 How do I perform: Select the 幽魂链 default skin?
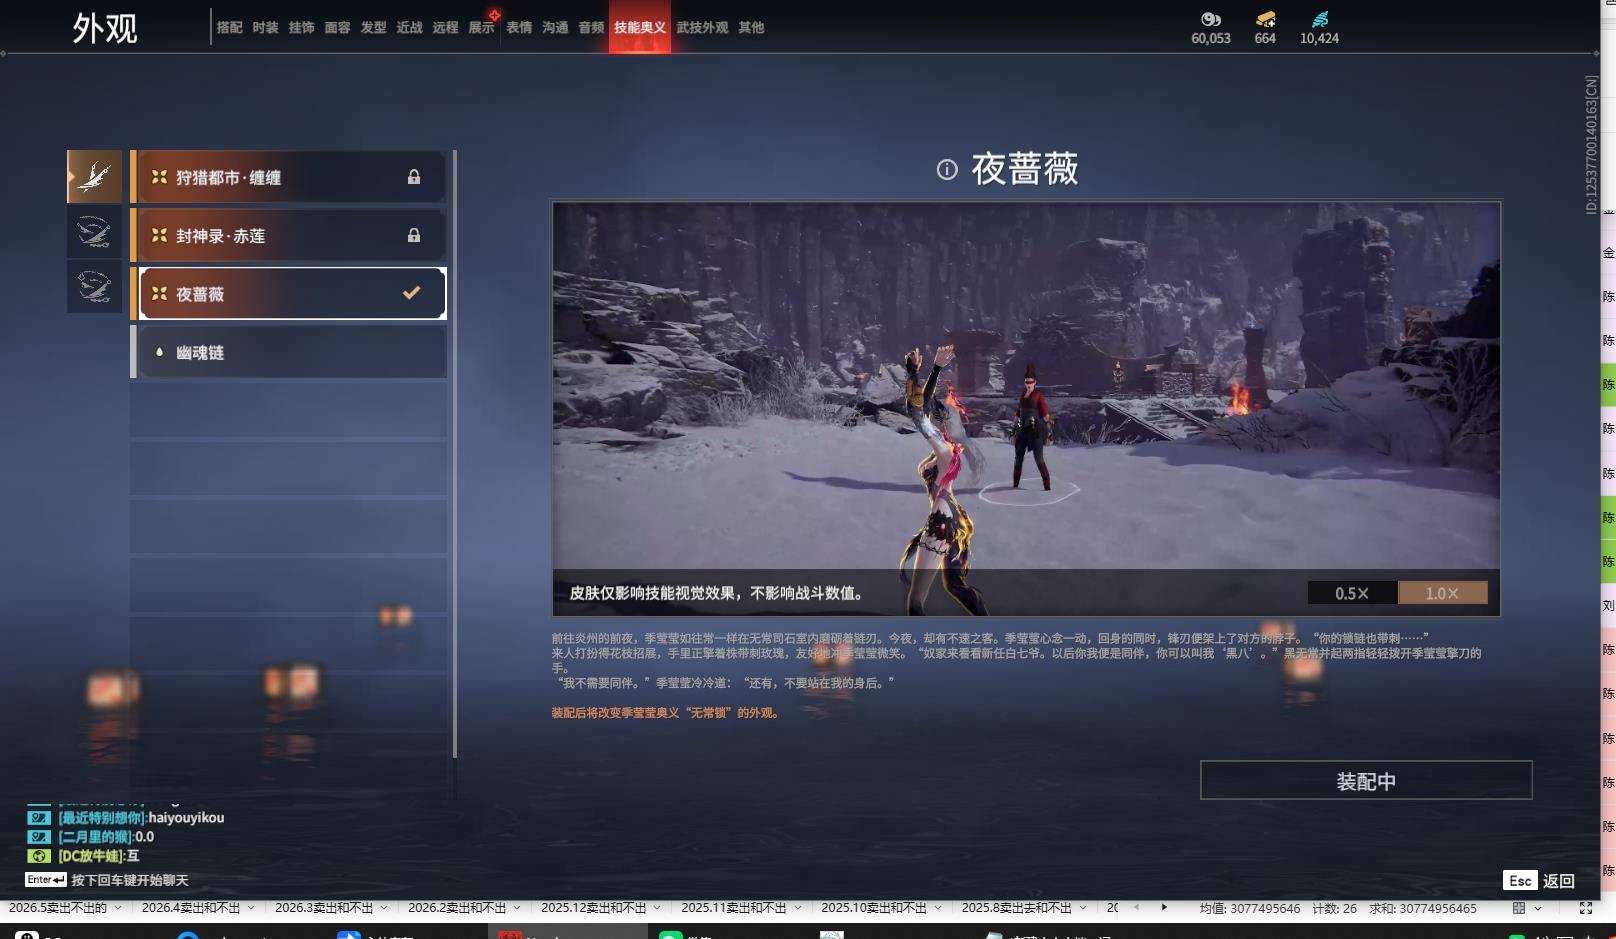point(288,352)
